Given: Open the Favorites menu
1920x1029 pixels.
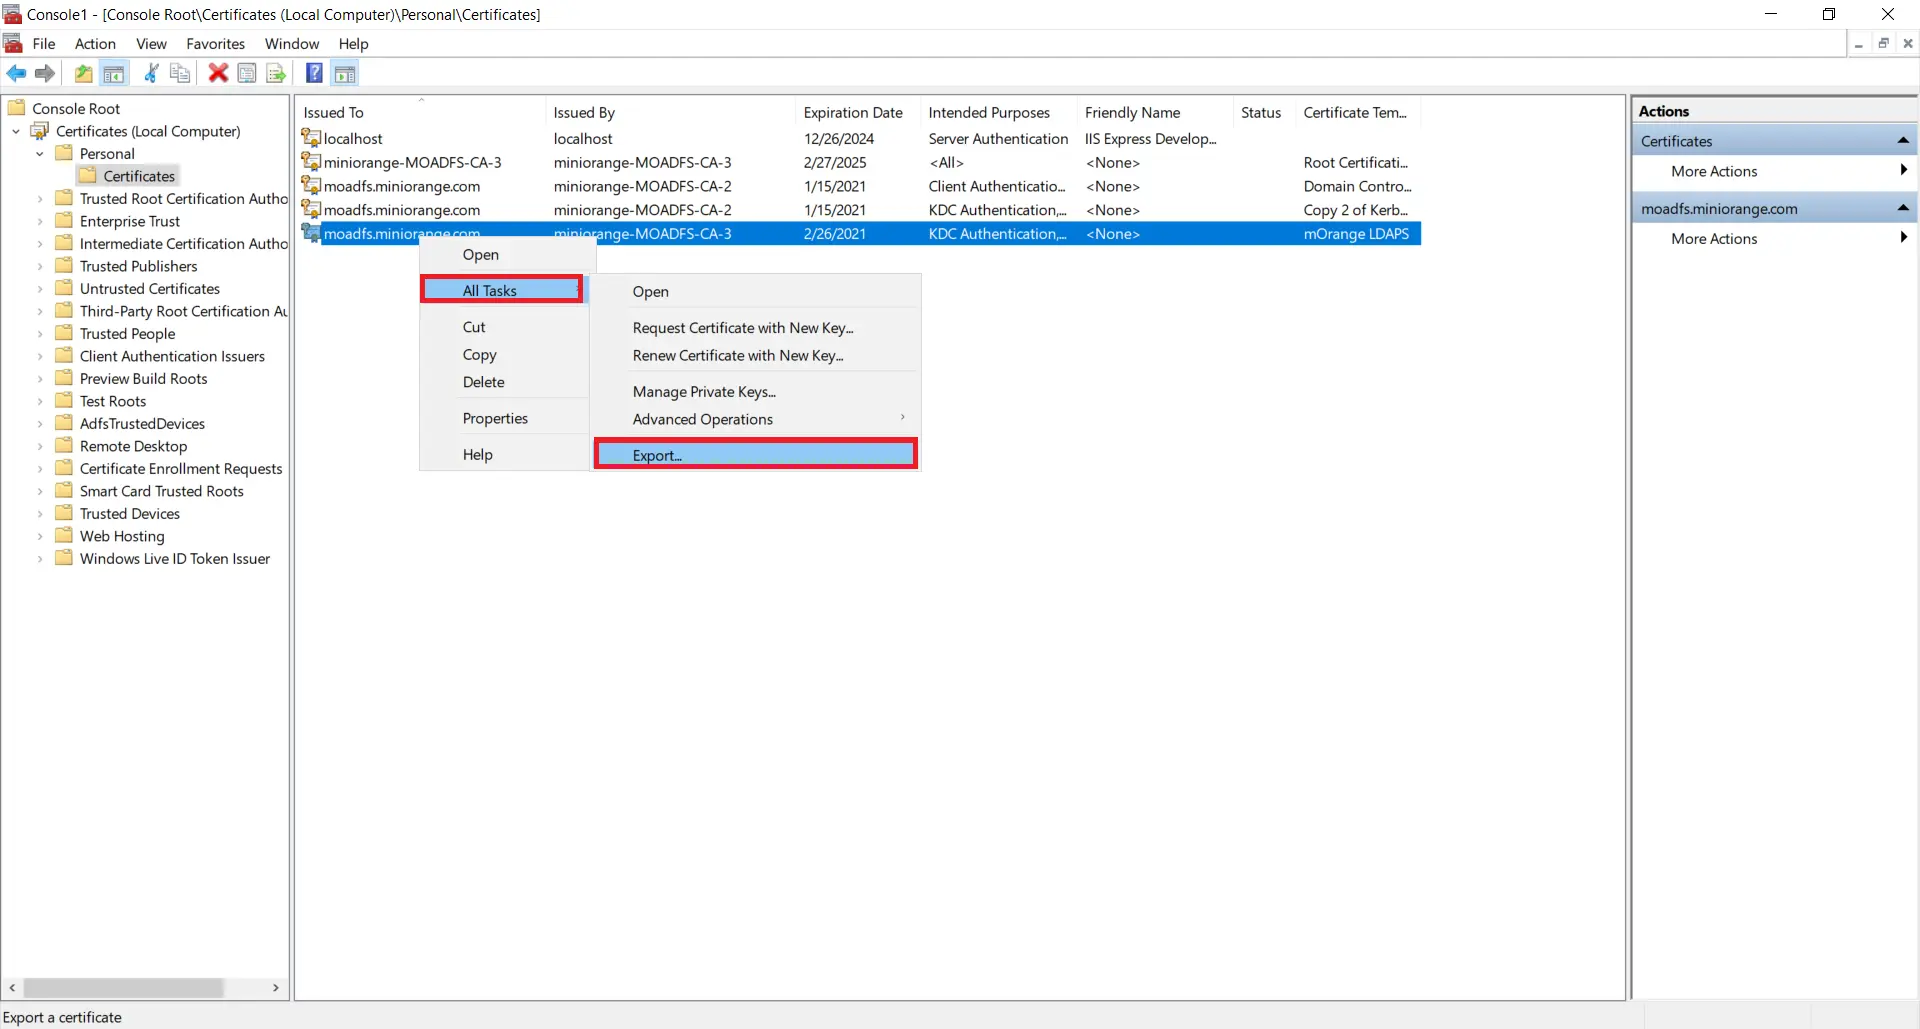Looking at the screenshot, I should point(215,44).
